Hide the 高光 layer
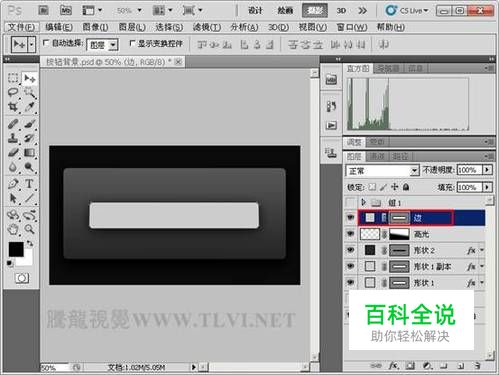The width and height of the screenshot is (499, 375). coord(350,234)
